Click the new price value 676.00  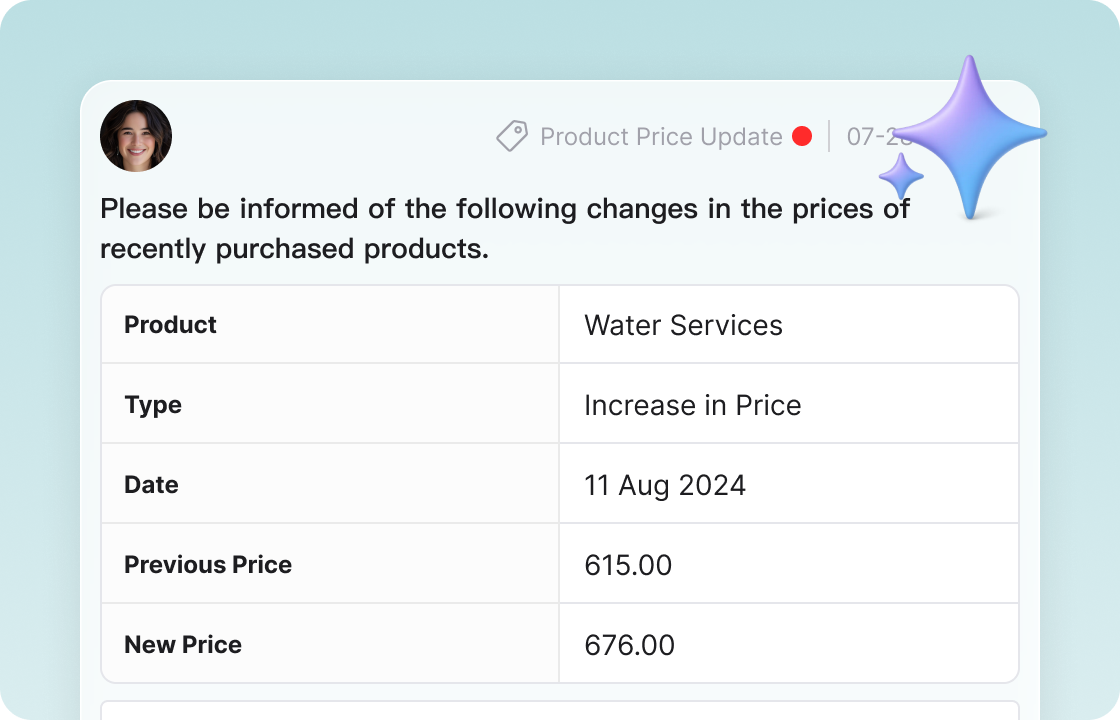(630, 644)
